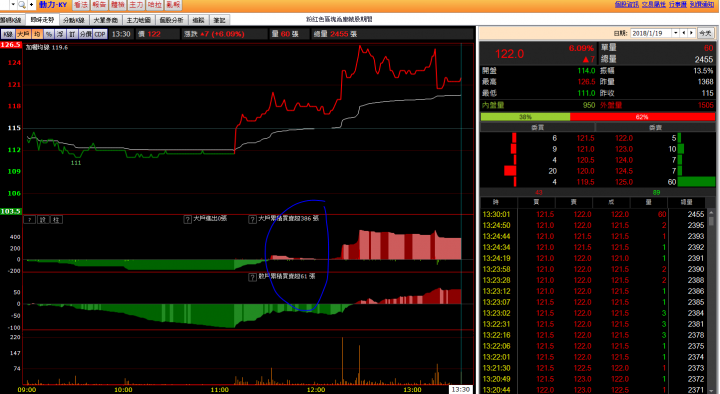This screenshot has height=394, width=720.
Task: Switch to the 分點K線 tab
Action: [73, 20]
